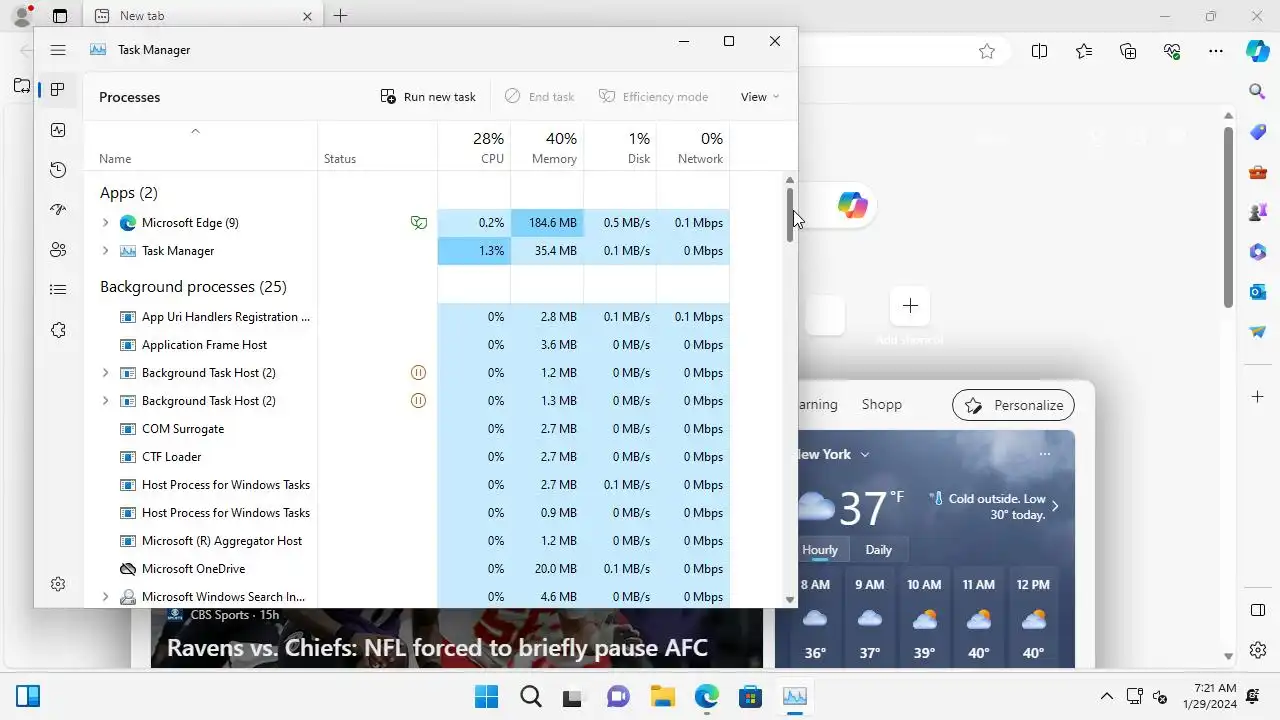Expand the second Background Task Host (2) group
The width and height of the screenshot is (1280, 720).
[105, 401]
